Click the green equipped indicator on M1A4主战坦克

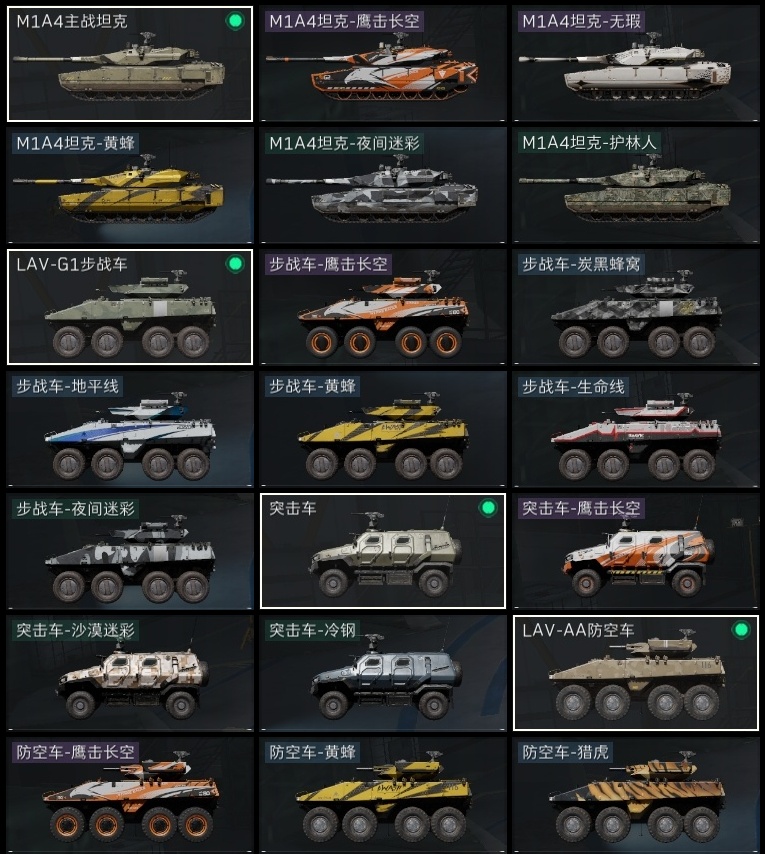pyautogui.click(x=235, y=21)
